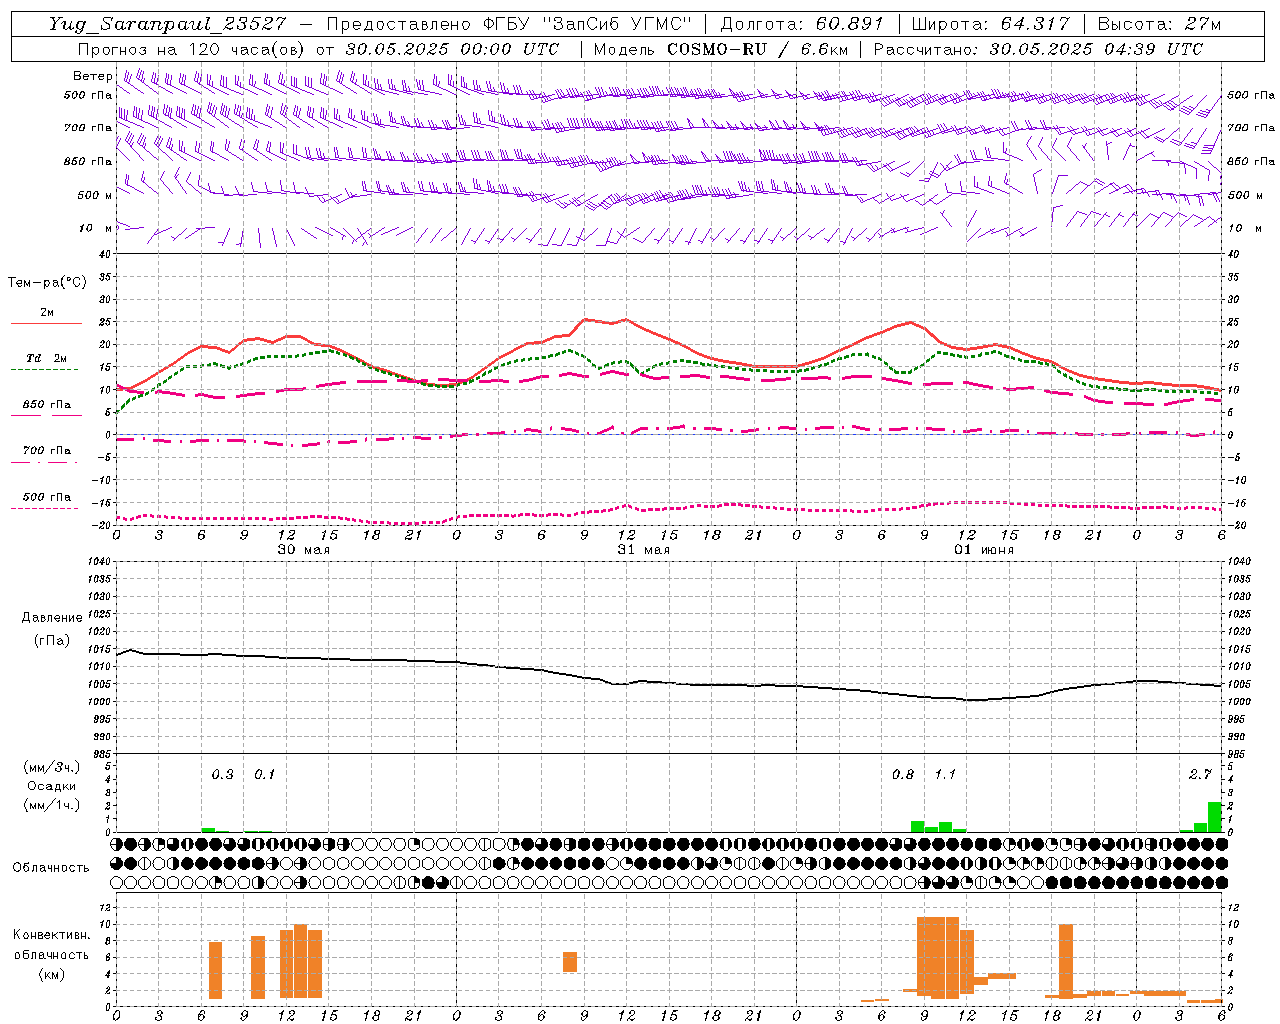This screenshot has width=1280, height=1024.
Task: Click the Ветер panel label
Action: [93, 76]
